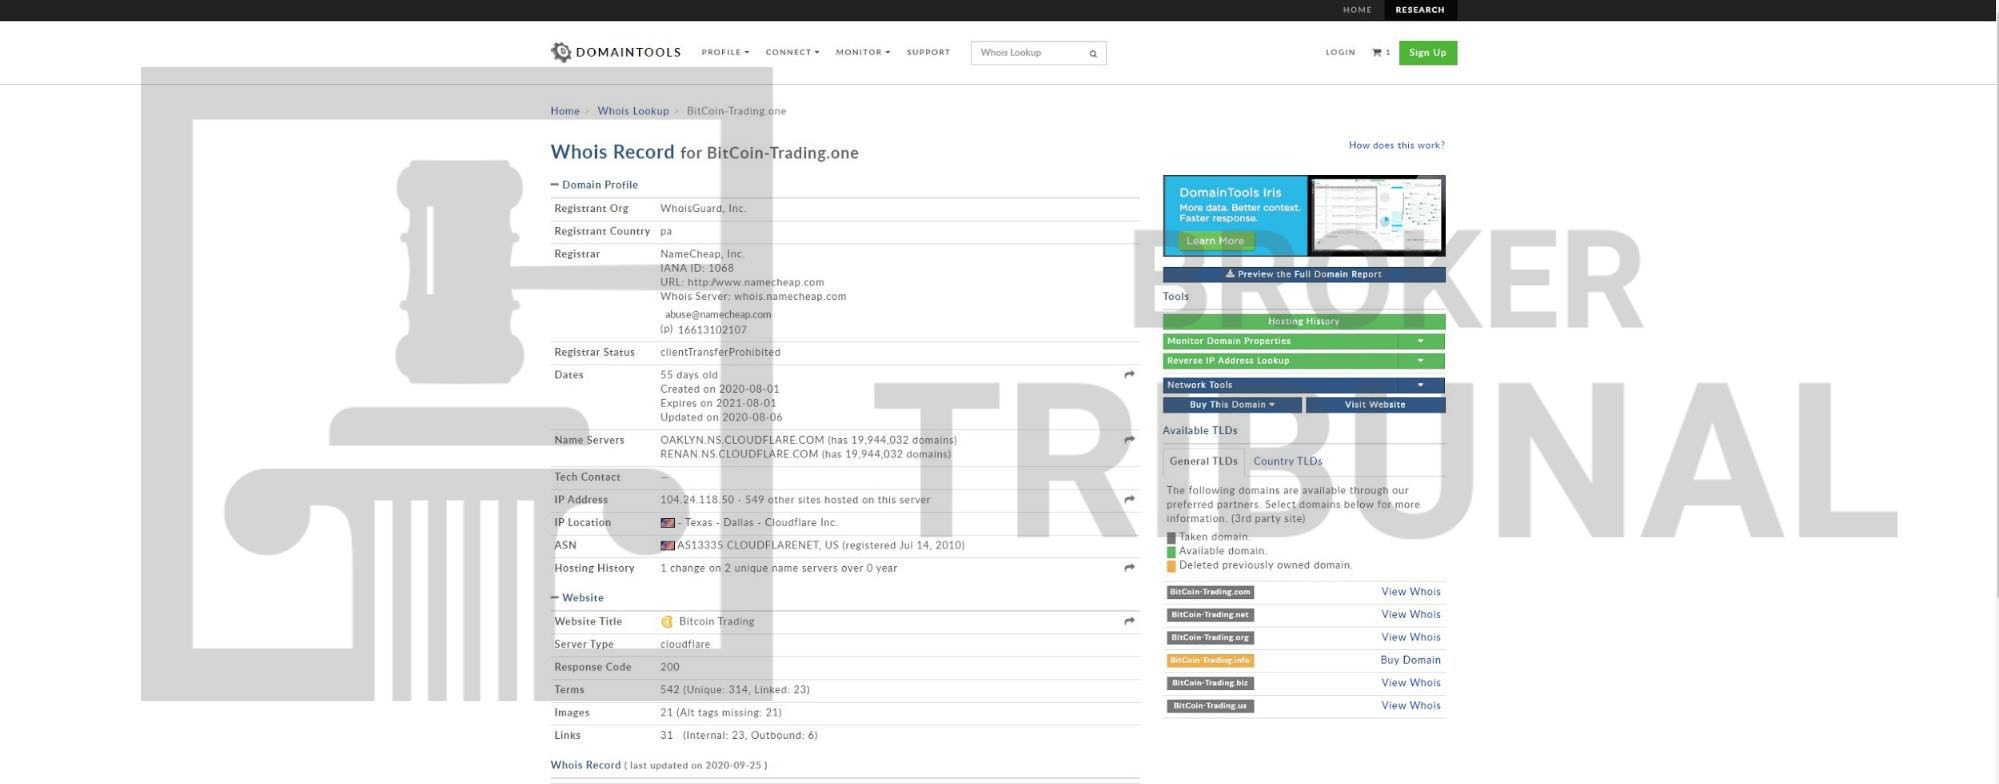Viewport: 1999px width, 784px height.
Task: Expand the Network Tools dropdown
Action: [1420, 385]
